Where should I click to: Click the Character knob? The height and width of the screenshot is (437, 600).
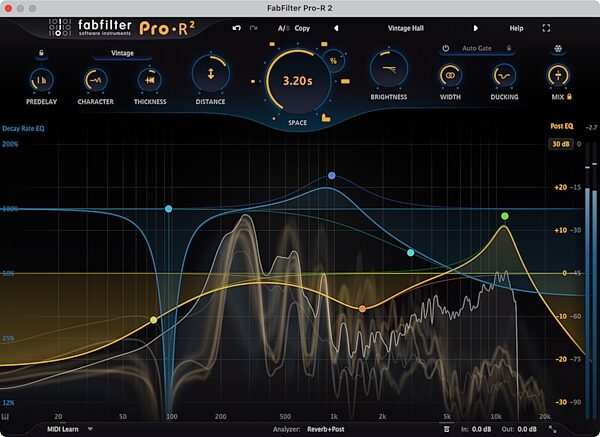[95, 80]
